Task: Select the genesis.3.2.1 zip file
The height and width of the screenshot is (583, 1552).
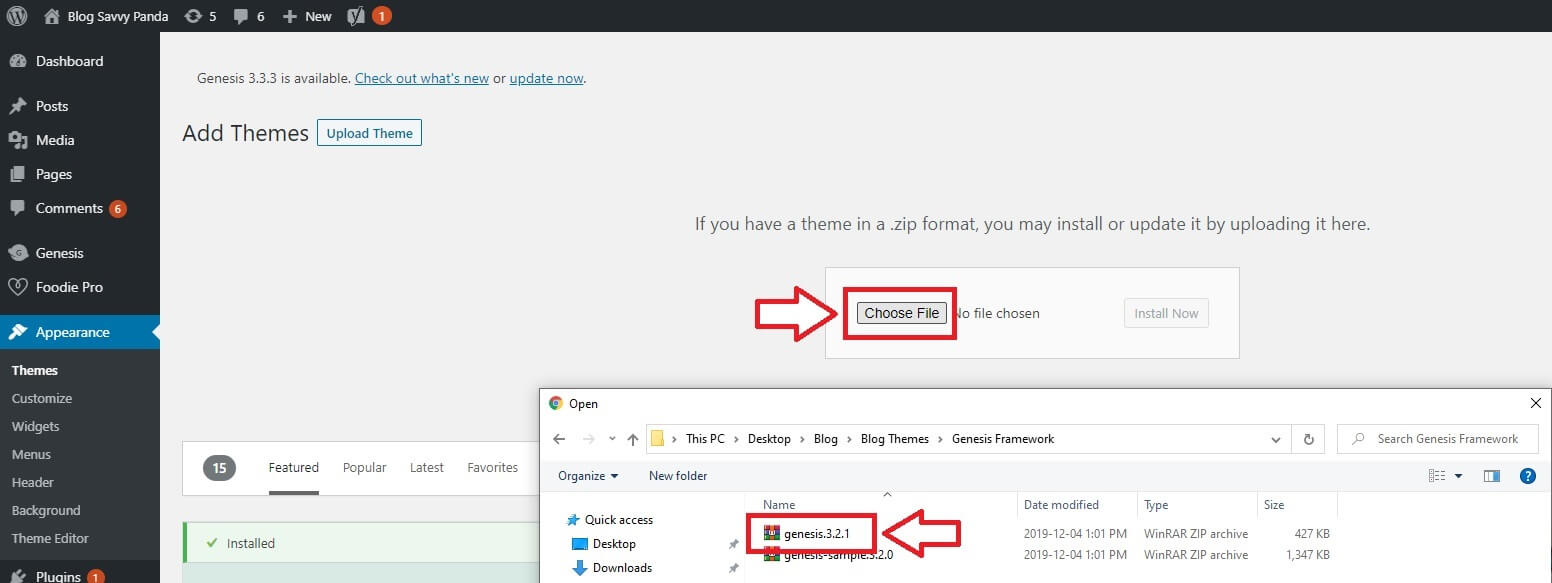Action: pyautogui.click(x=816, y=534)
